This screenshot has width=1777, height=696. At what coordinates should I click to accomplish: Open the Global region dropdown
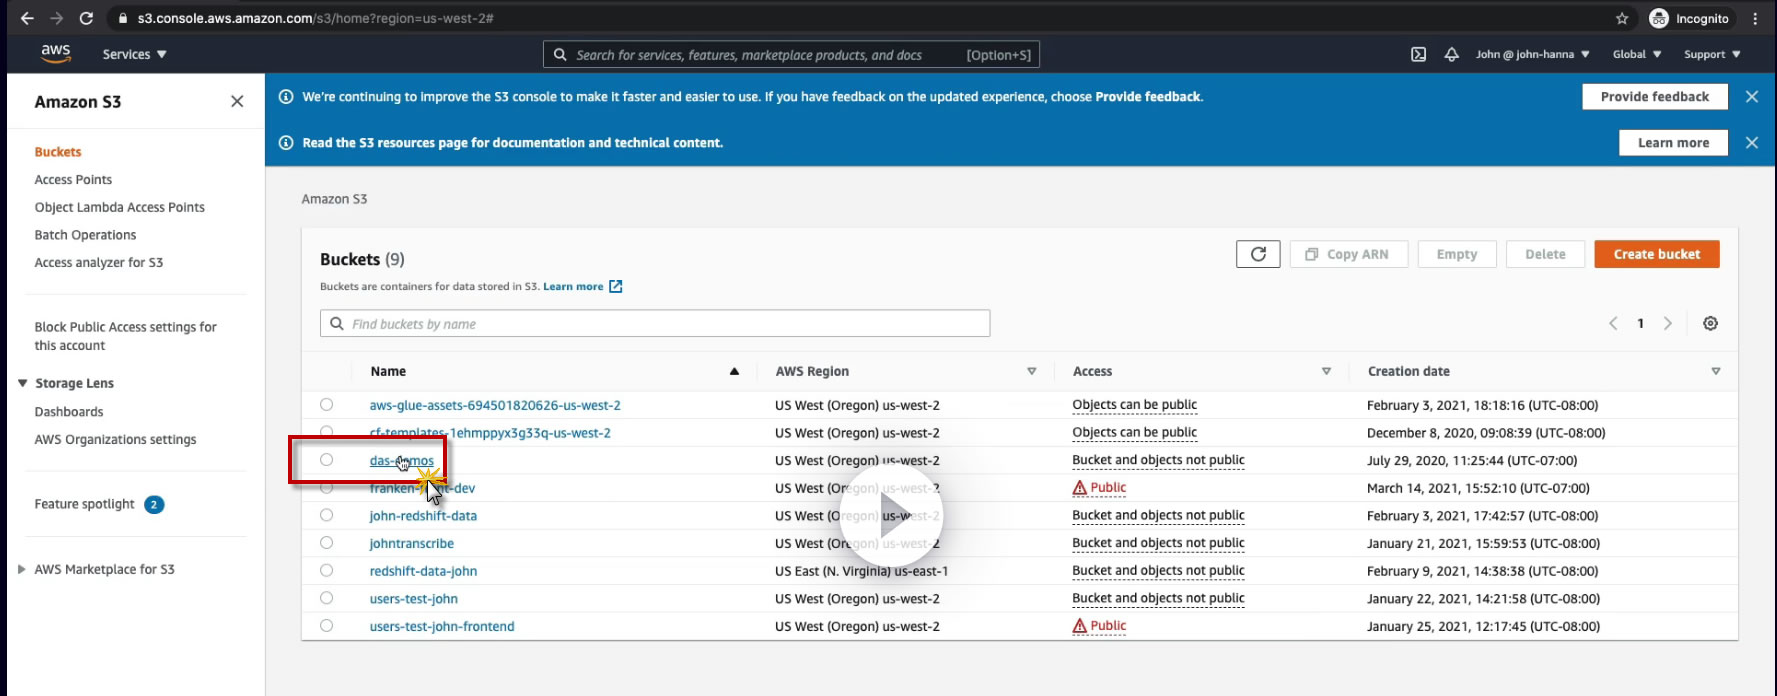[1637, 54]
